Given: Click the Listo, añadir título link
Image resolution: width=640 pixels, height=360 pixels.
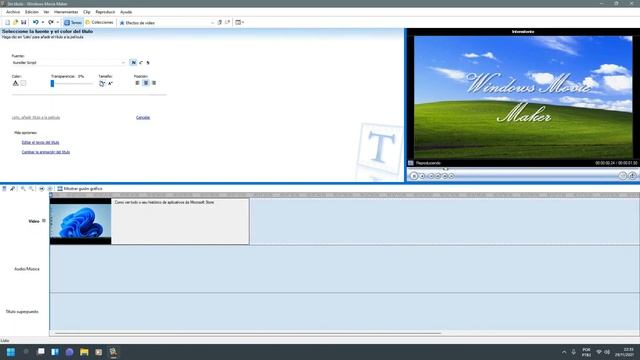Looking at the screenshot, I should pos(36,118).
